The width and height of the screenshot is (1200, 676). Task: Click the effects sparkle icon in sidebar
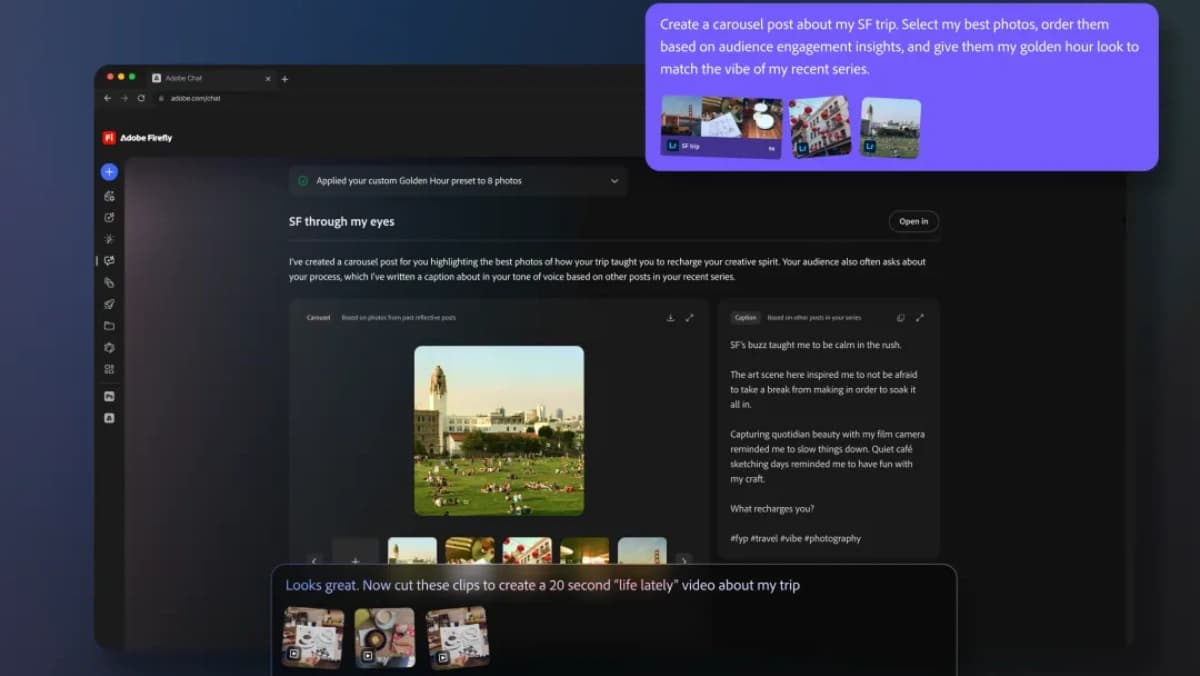point(109,239)
